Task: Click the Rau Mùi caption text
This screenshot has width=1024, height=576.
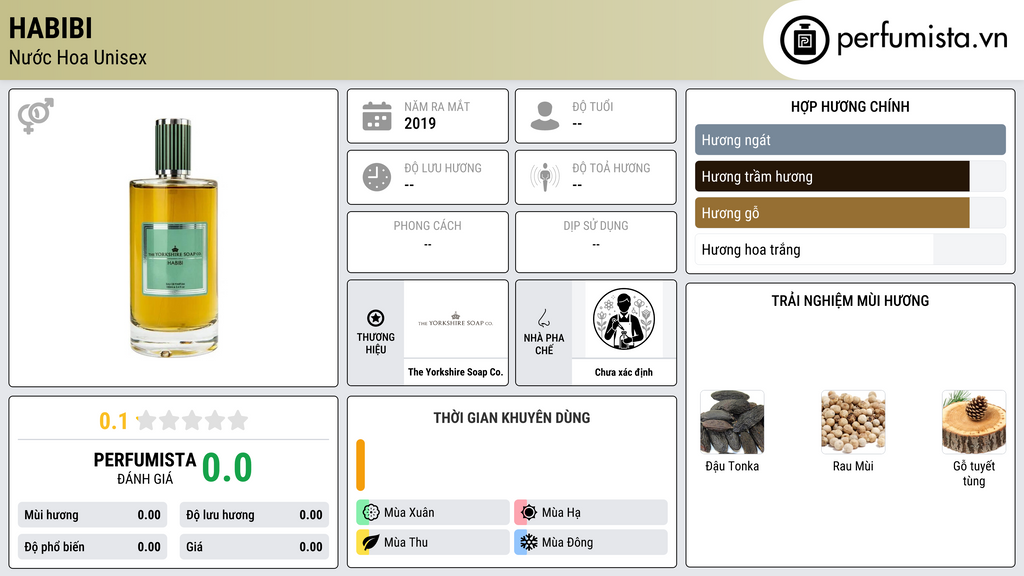Action: pyautogui.click(x=853, y=466)
